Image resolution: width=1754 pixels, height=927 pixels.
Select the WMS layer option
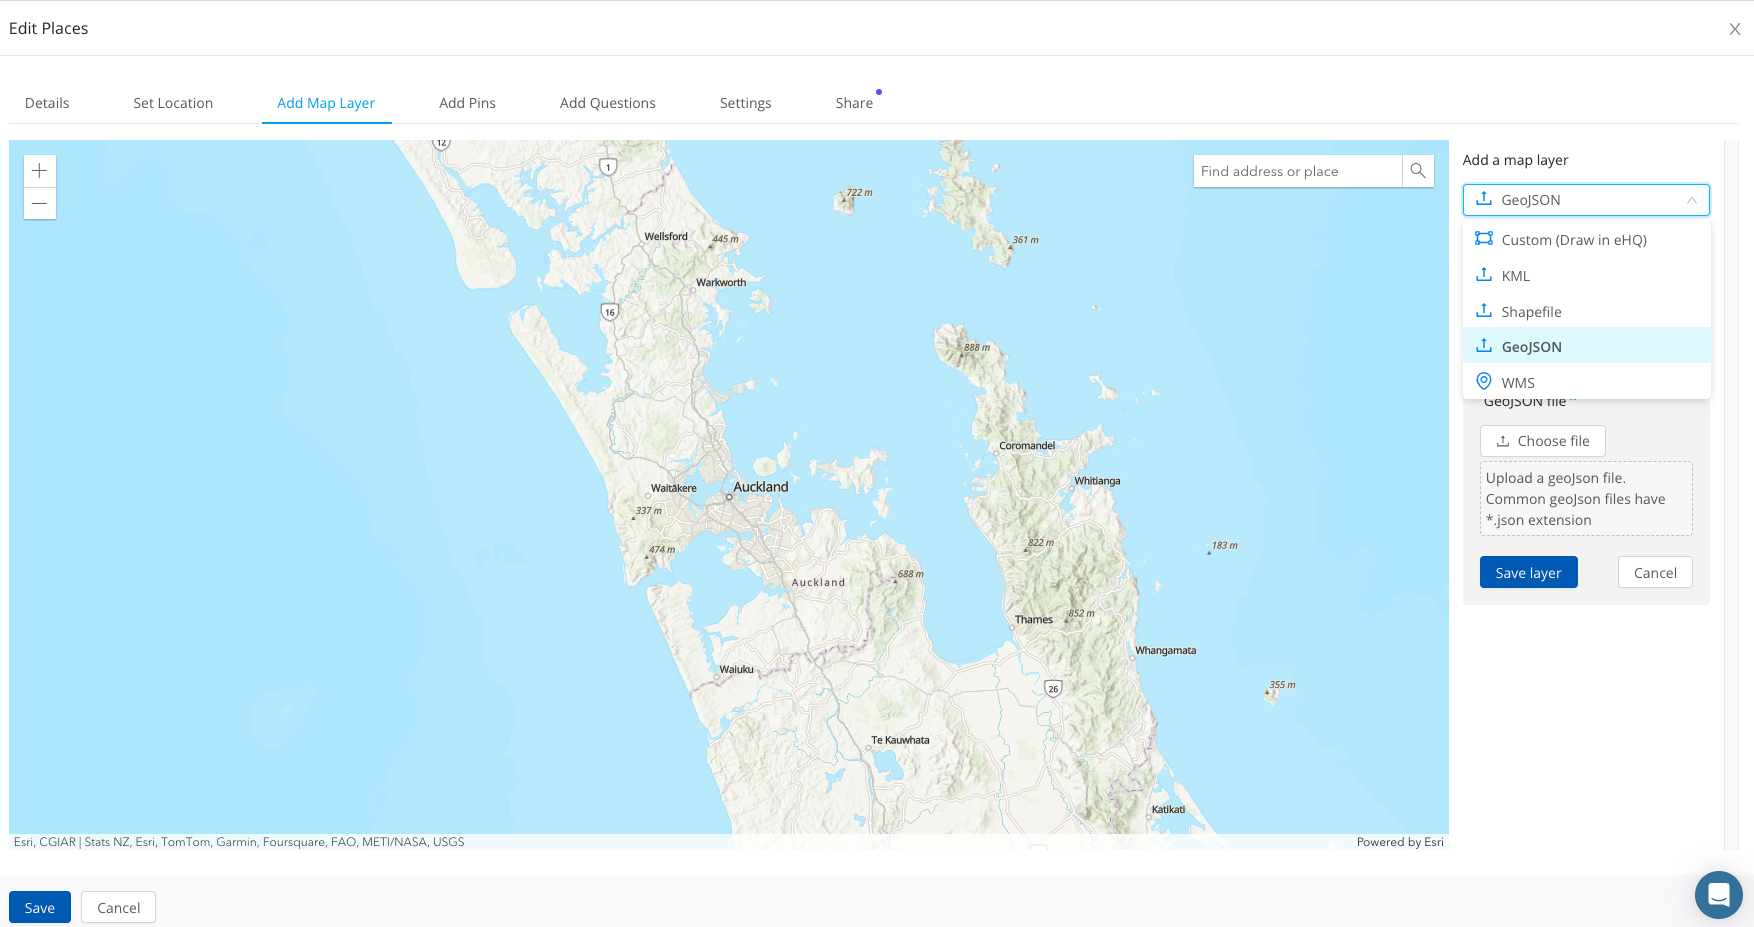click(1587, 382)
